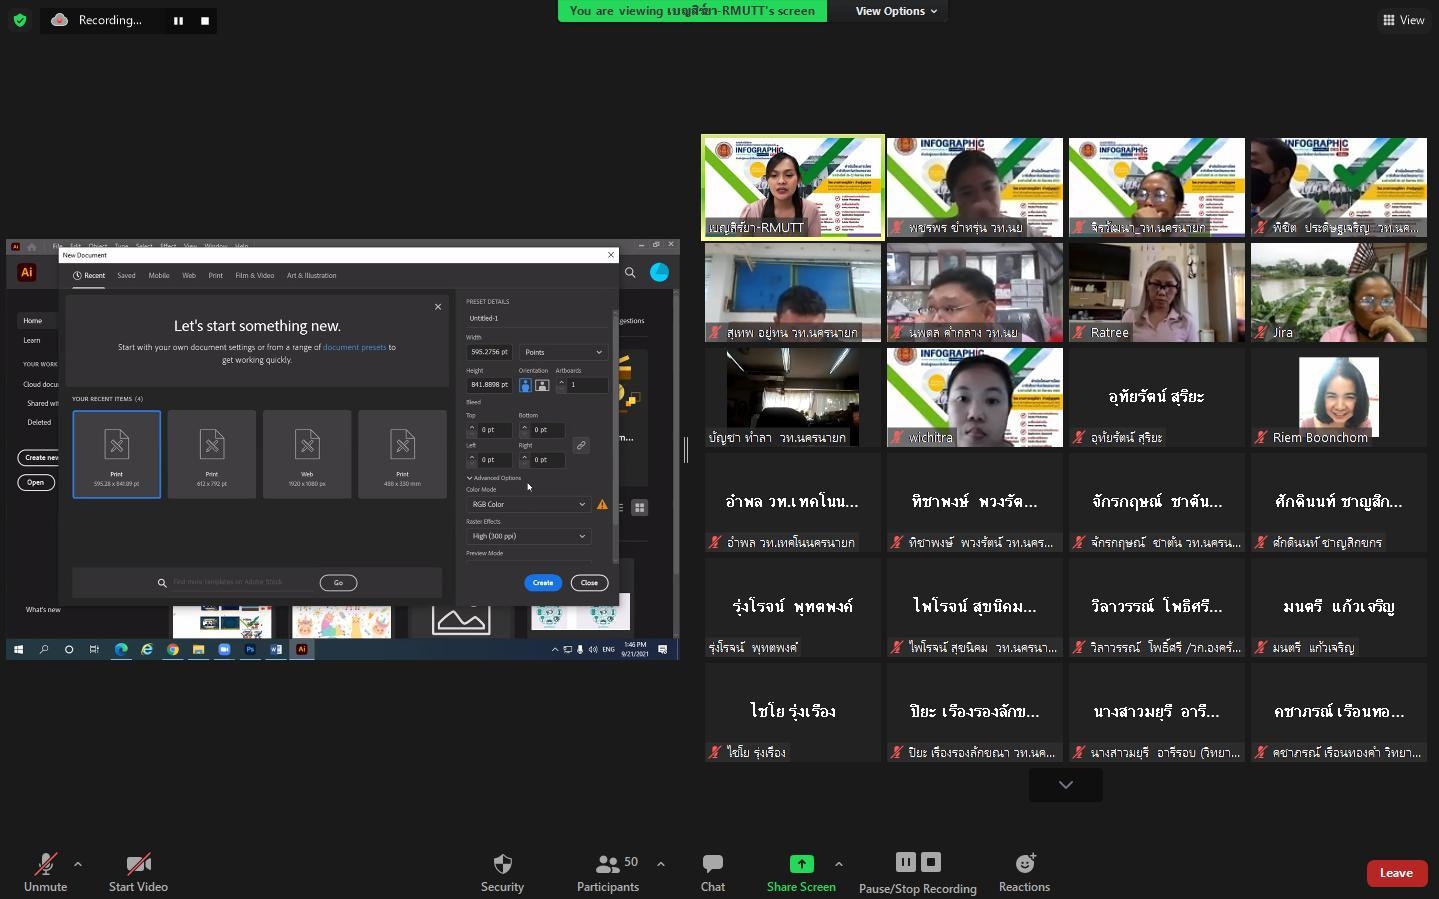Start Video camera toggle

pos(138,872)
